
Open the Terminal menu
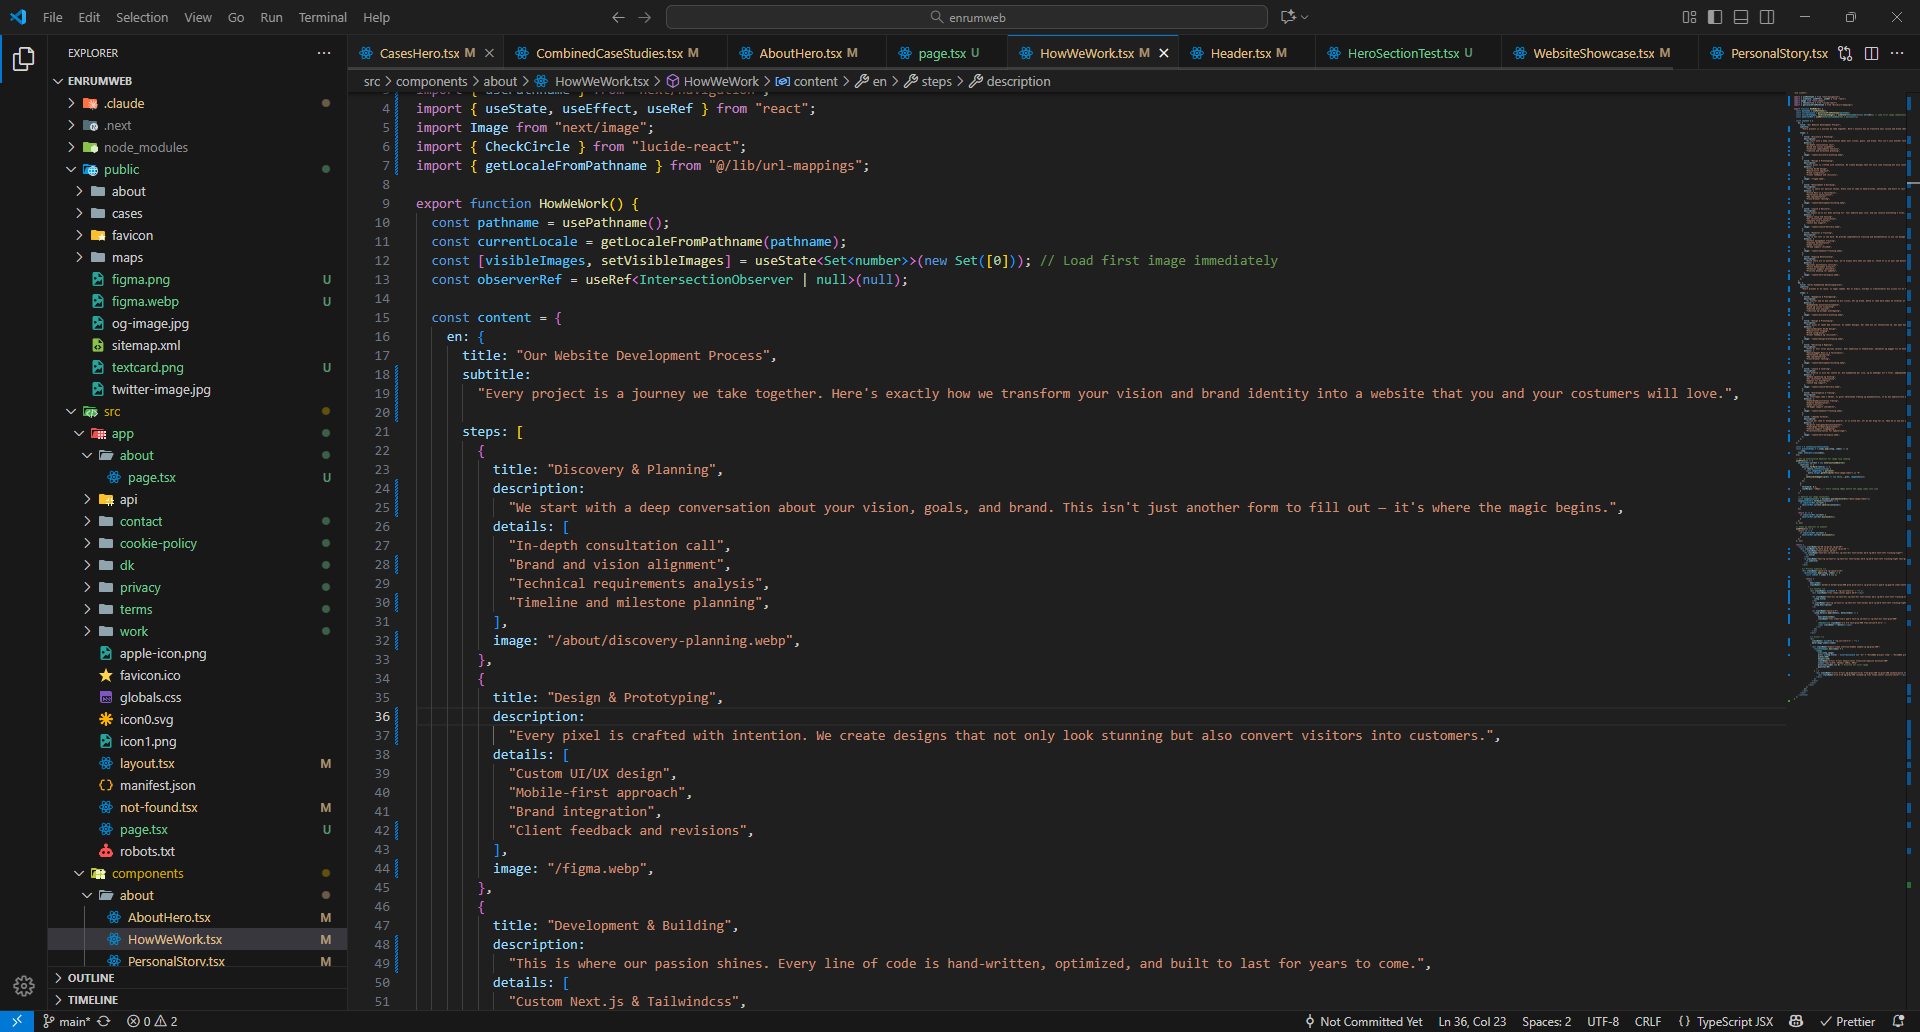coord(322,17)
